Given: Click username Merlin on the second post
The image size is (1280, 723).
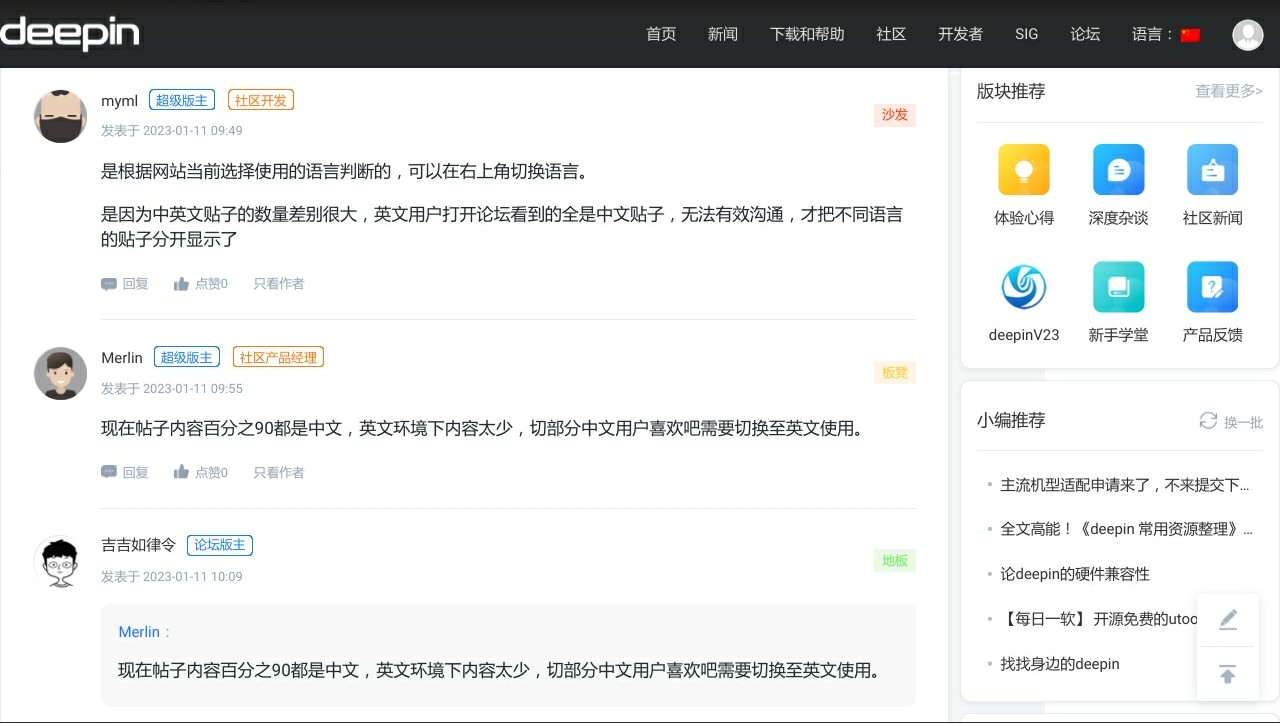Looking at the screenshot, I should (122, 358).
